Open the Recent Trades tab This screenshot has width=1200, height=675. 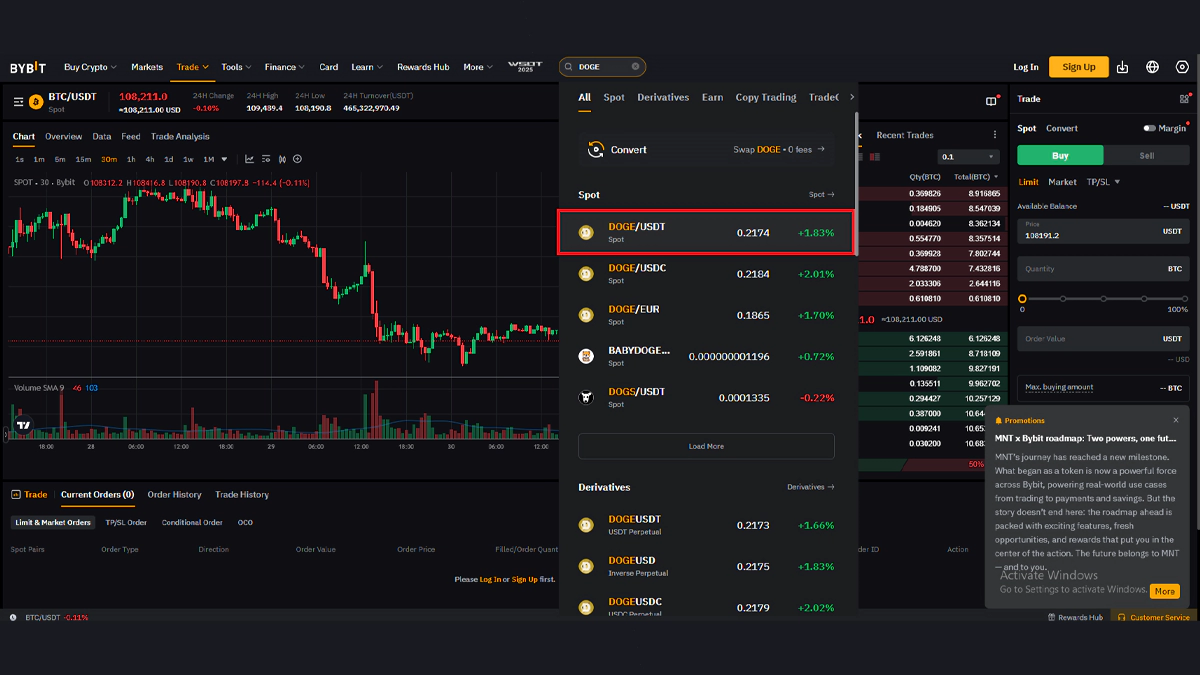905,135
